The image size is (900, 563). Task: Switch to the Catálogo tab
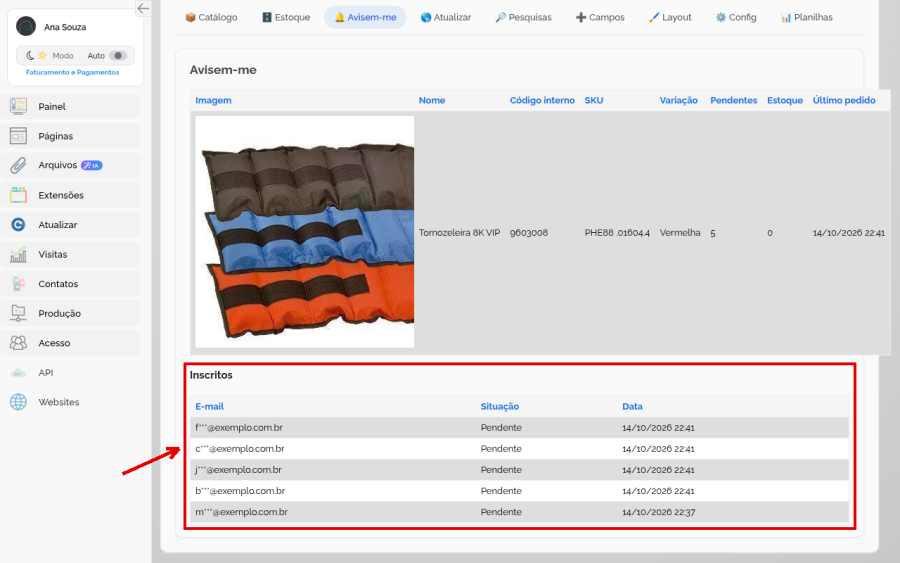tap(211, 17)
